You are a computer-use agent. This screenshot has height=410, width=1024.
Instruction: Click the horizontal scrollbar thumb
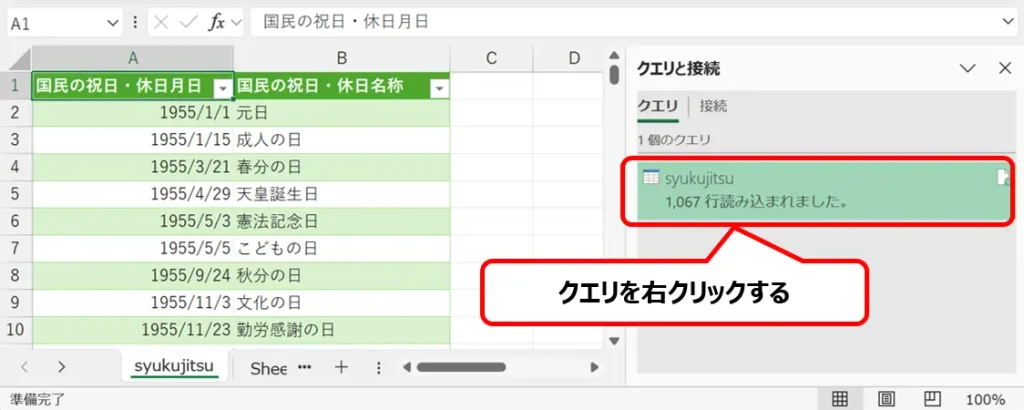[460, 368]
